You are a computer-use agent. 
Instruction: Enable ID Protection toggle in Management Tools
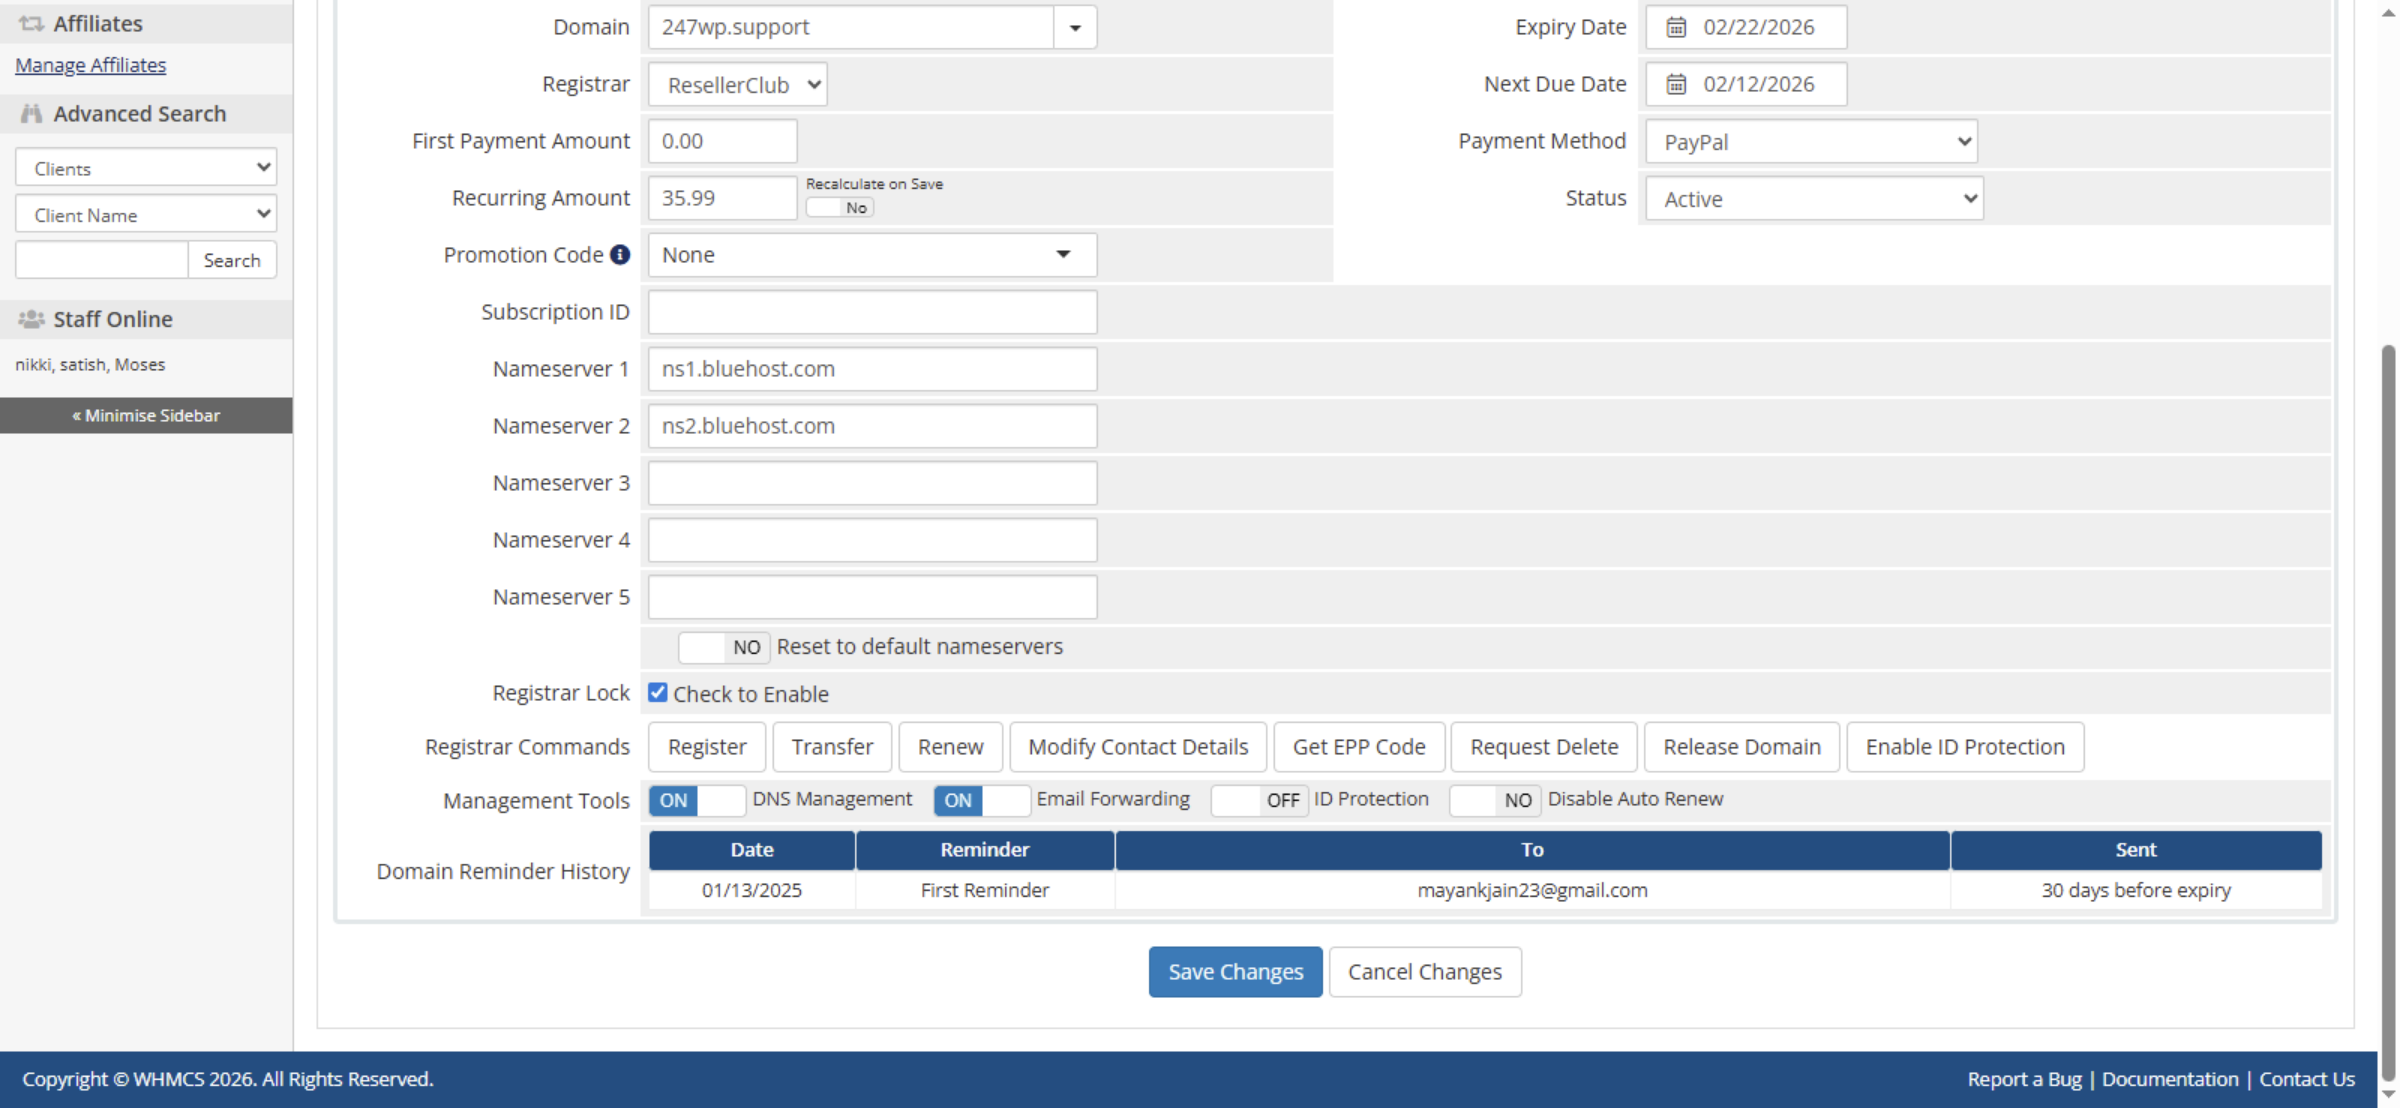(x=1259, y=800)
